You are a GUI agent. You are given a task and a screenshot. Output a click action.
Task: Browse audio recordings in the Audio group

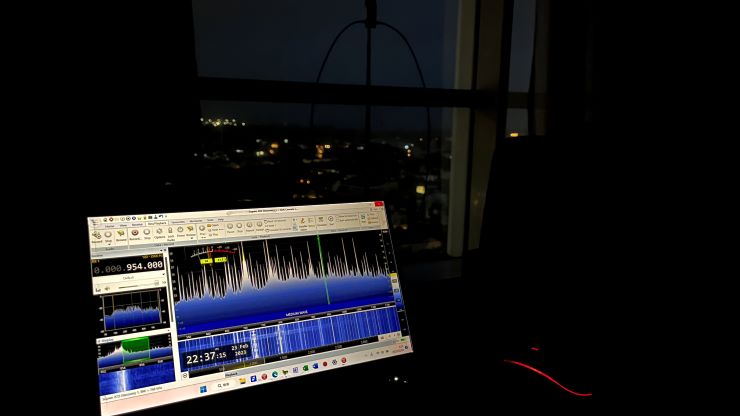click(121, 234)
